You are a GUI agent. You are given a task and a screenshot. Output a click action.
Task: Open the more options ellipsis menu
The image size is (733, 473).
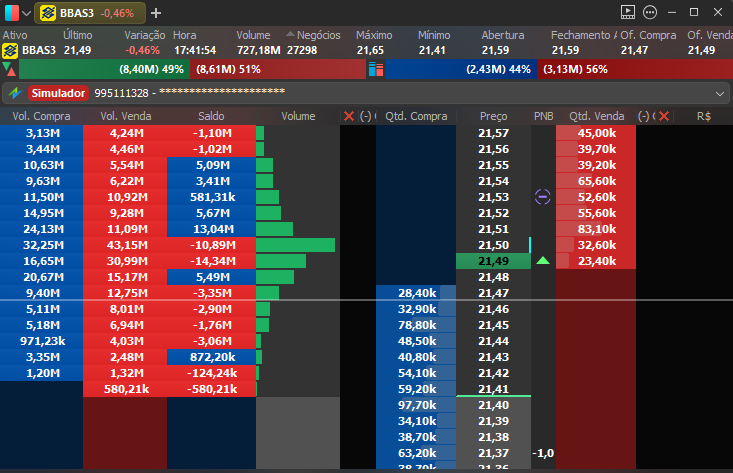(x=650, y=13)
